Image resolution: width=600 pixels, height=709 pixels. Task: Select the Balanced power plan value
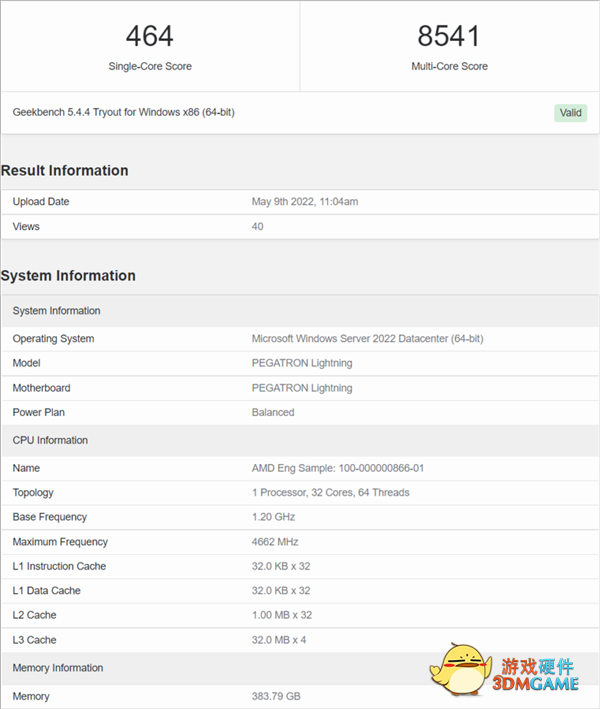tap(273, 412)
